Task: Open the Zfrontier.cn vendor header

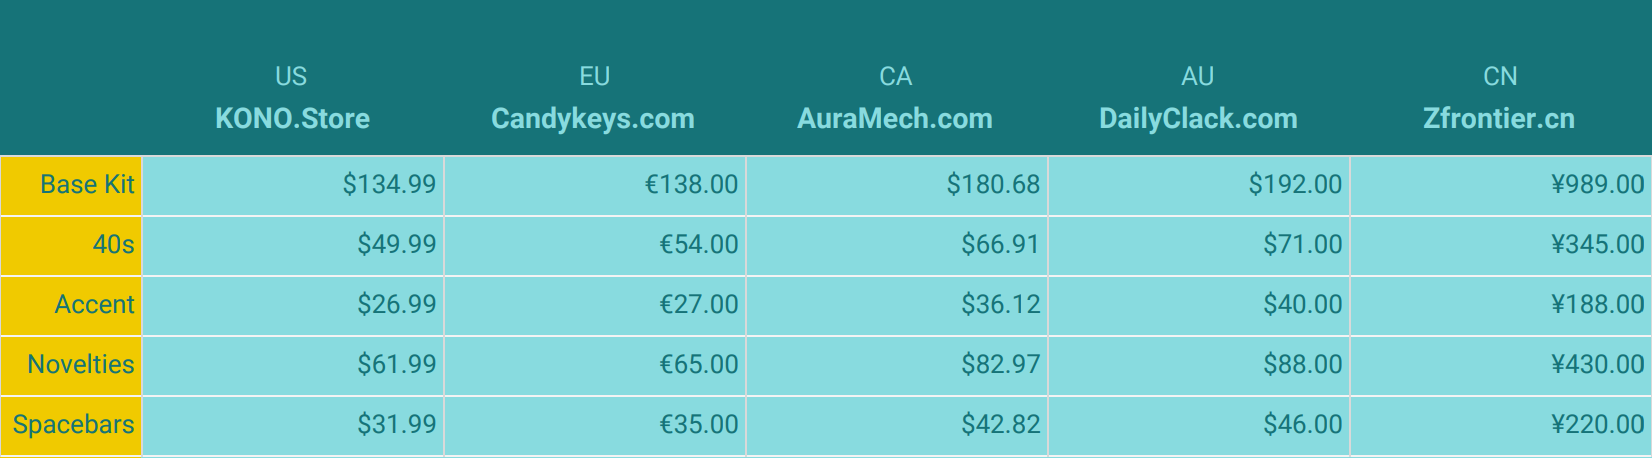Action: click(1499, 119)
